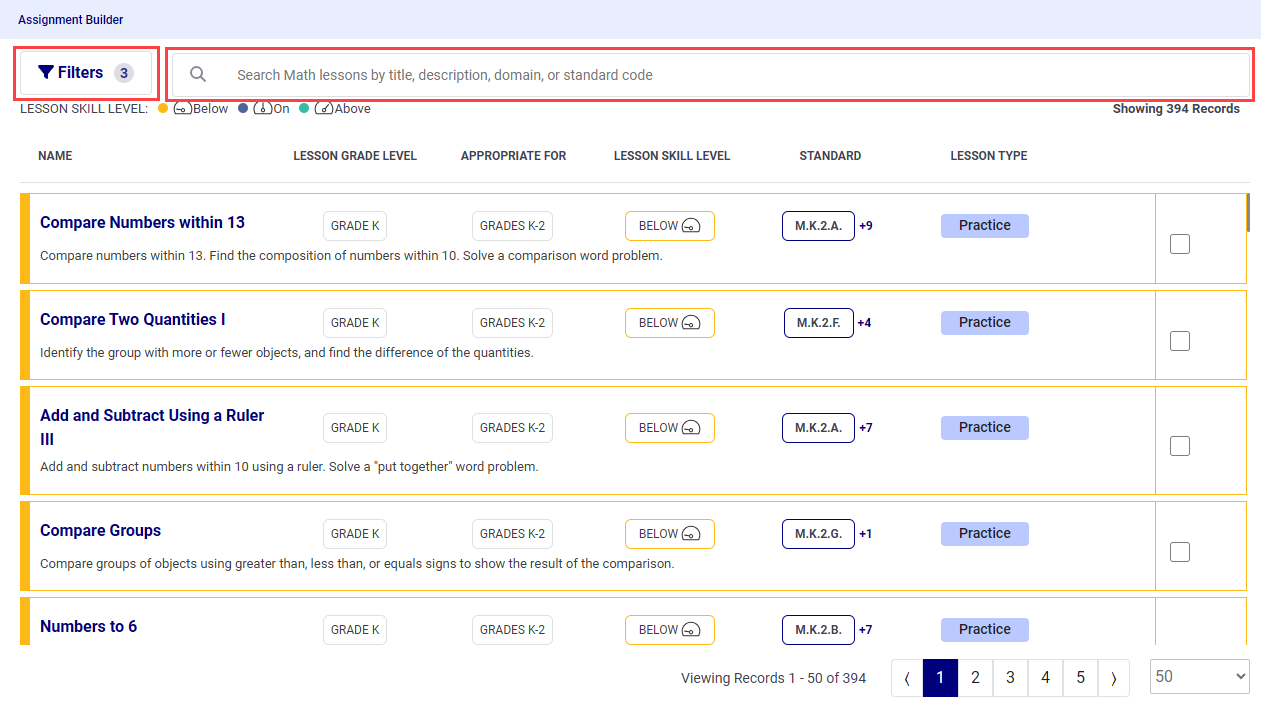Open the Compare Groups lesson link

(100, 530)
